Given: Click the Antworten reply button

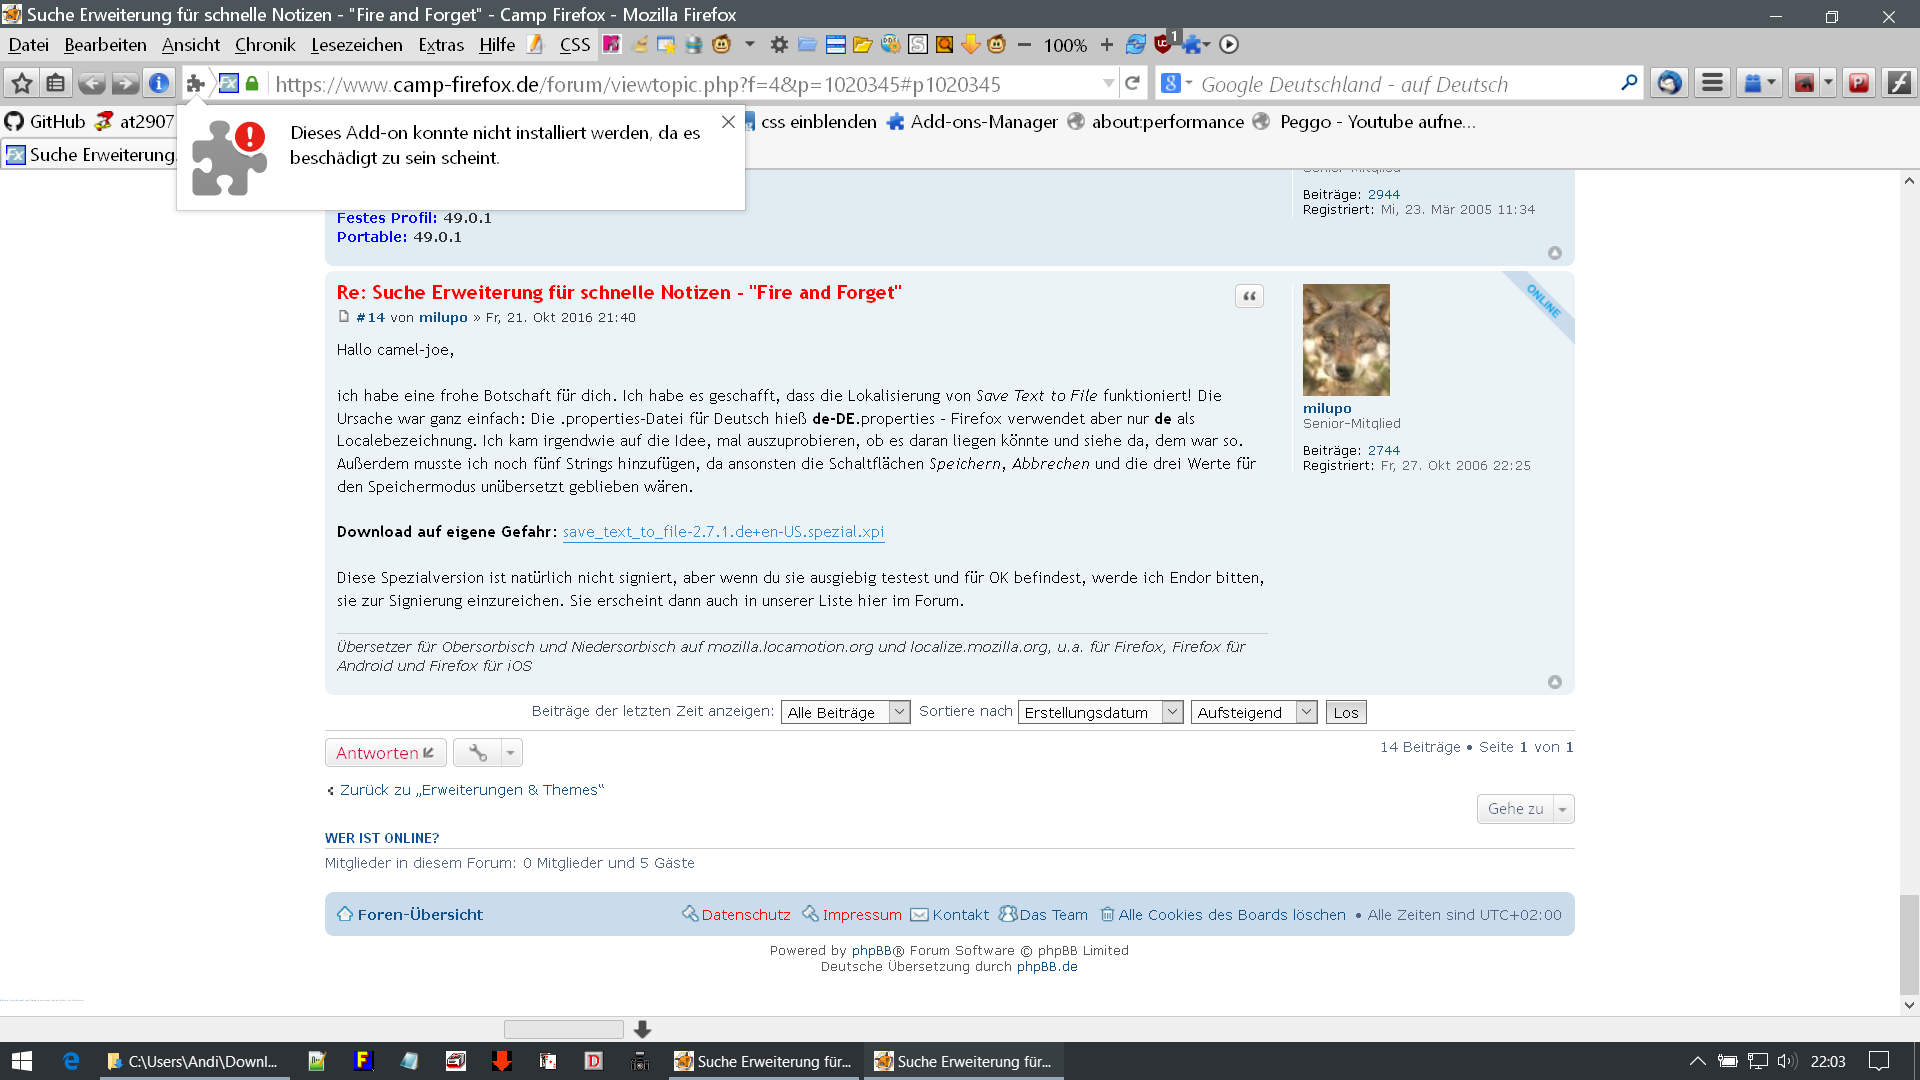Looking at the screenshot, I should 385,753.
